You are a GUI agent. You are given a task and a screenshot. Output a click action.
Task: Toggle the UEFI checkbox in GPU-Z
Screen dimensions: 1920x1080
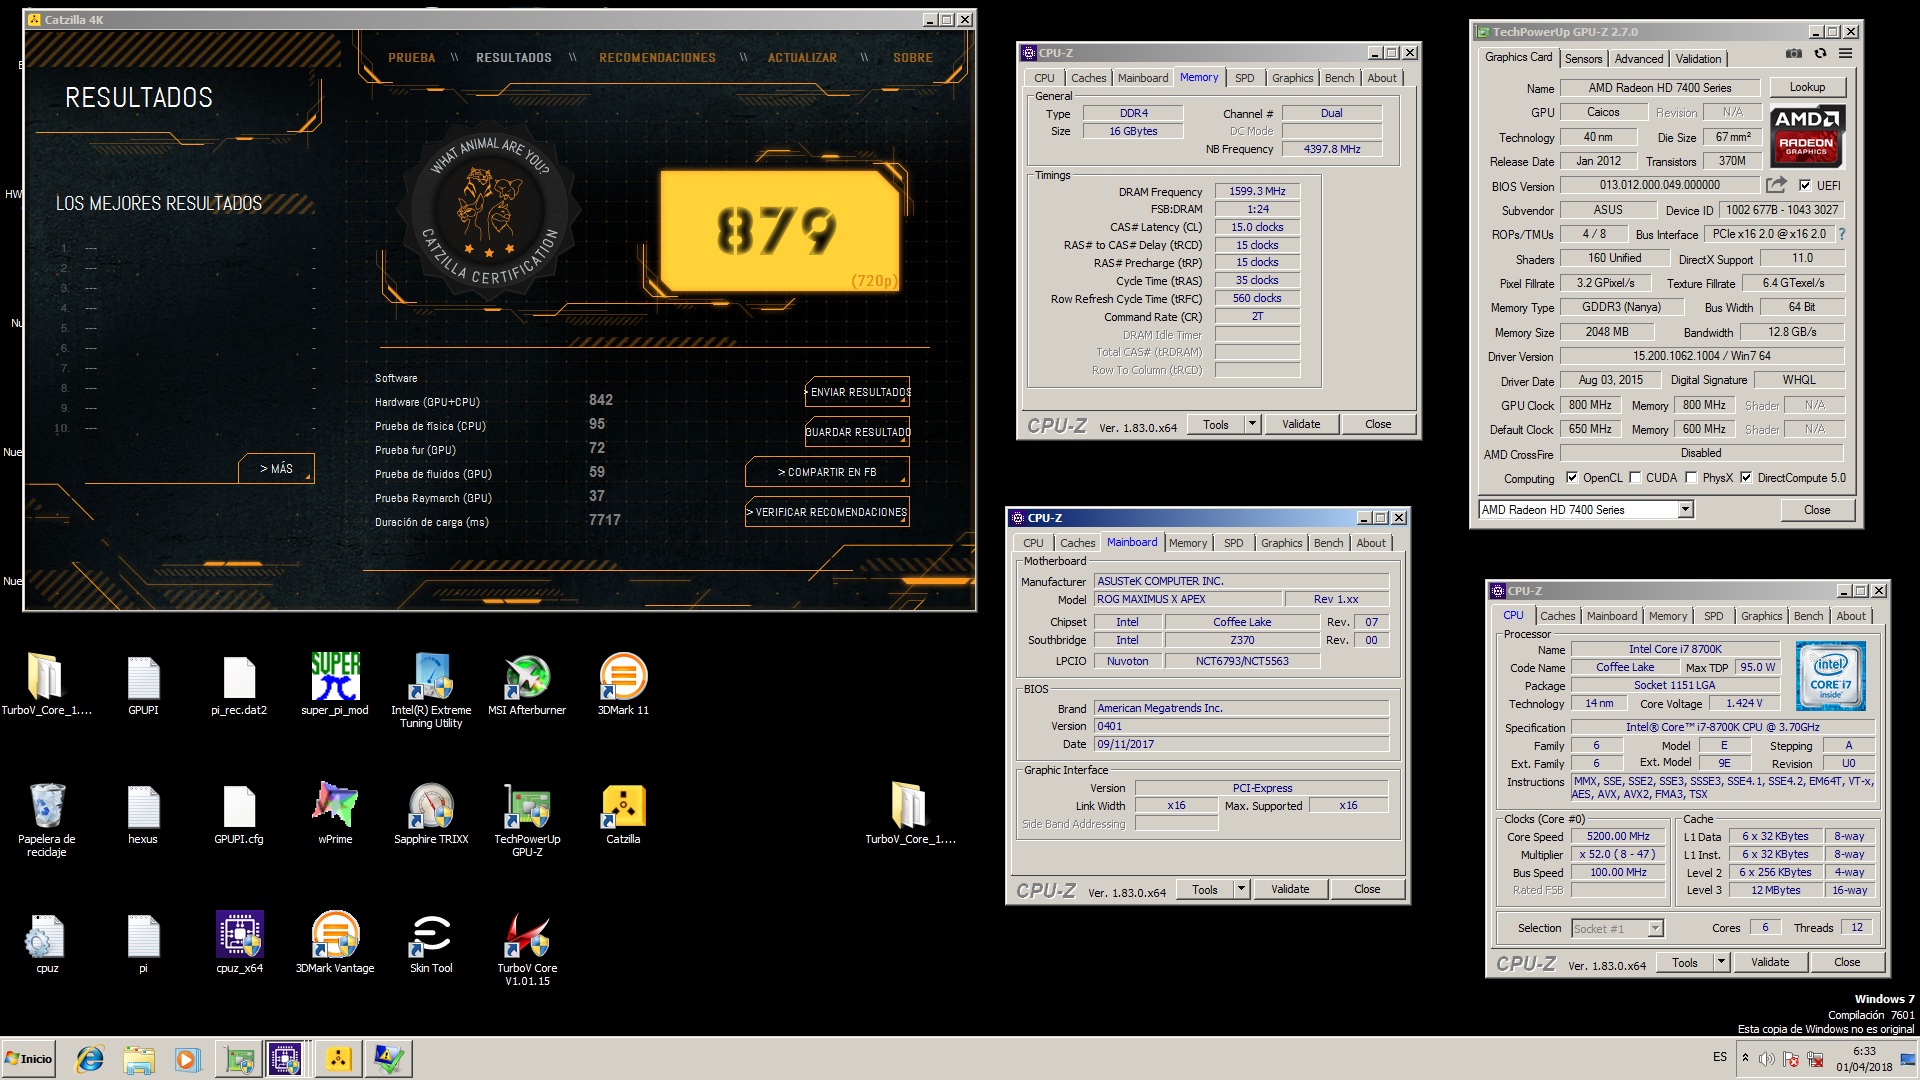click(x=1805, y=185)
